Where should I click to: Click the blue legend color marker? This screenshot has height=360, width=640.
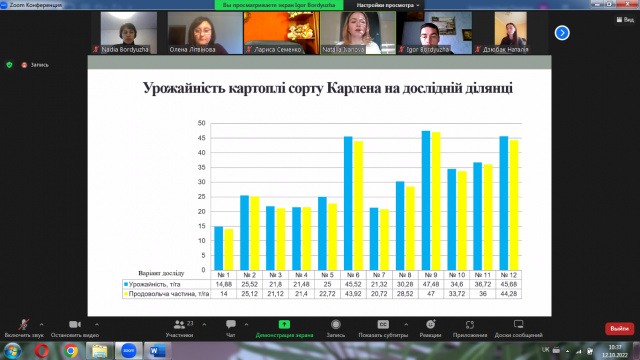click(x=126, y=284)
